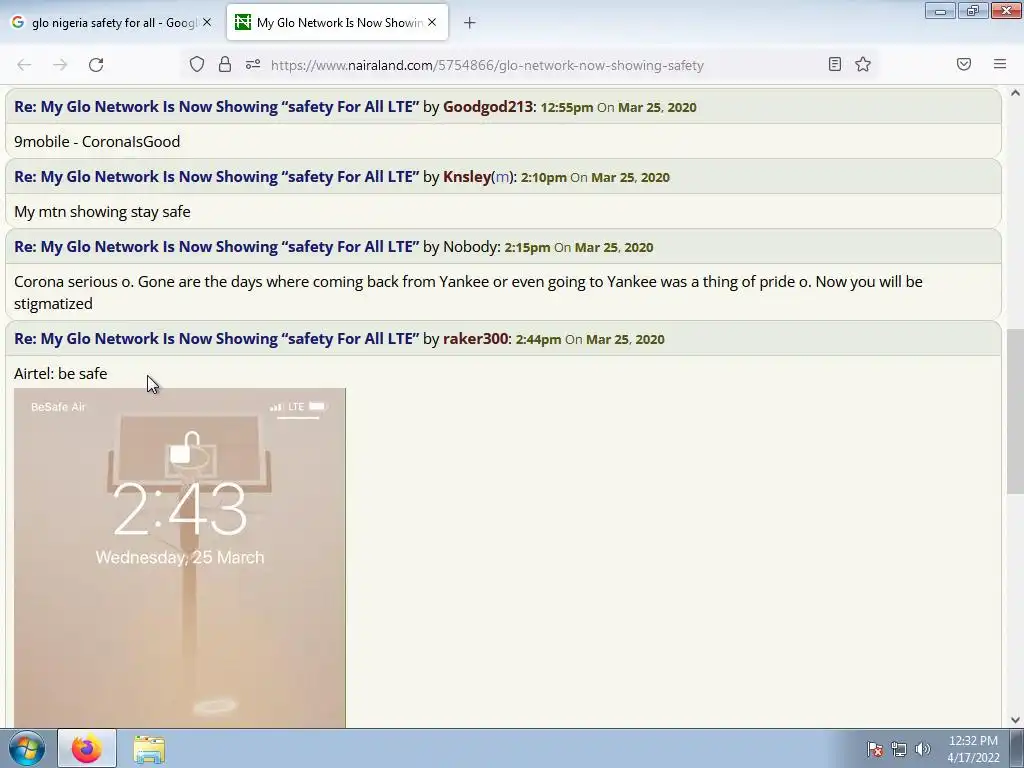Click the '9mobile - CoronaIsGood' post text
Screen dimensions: 1024x768
click(97, 142)
